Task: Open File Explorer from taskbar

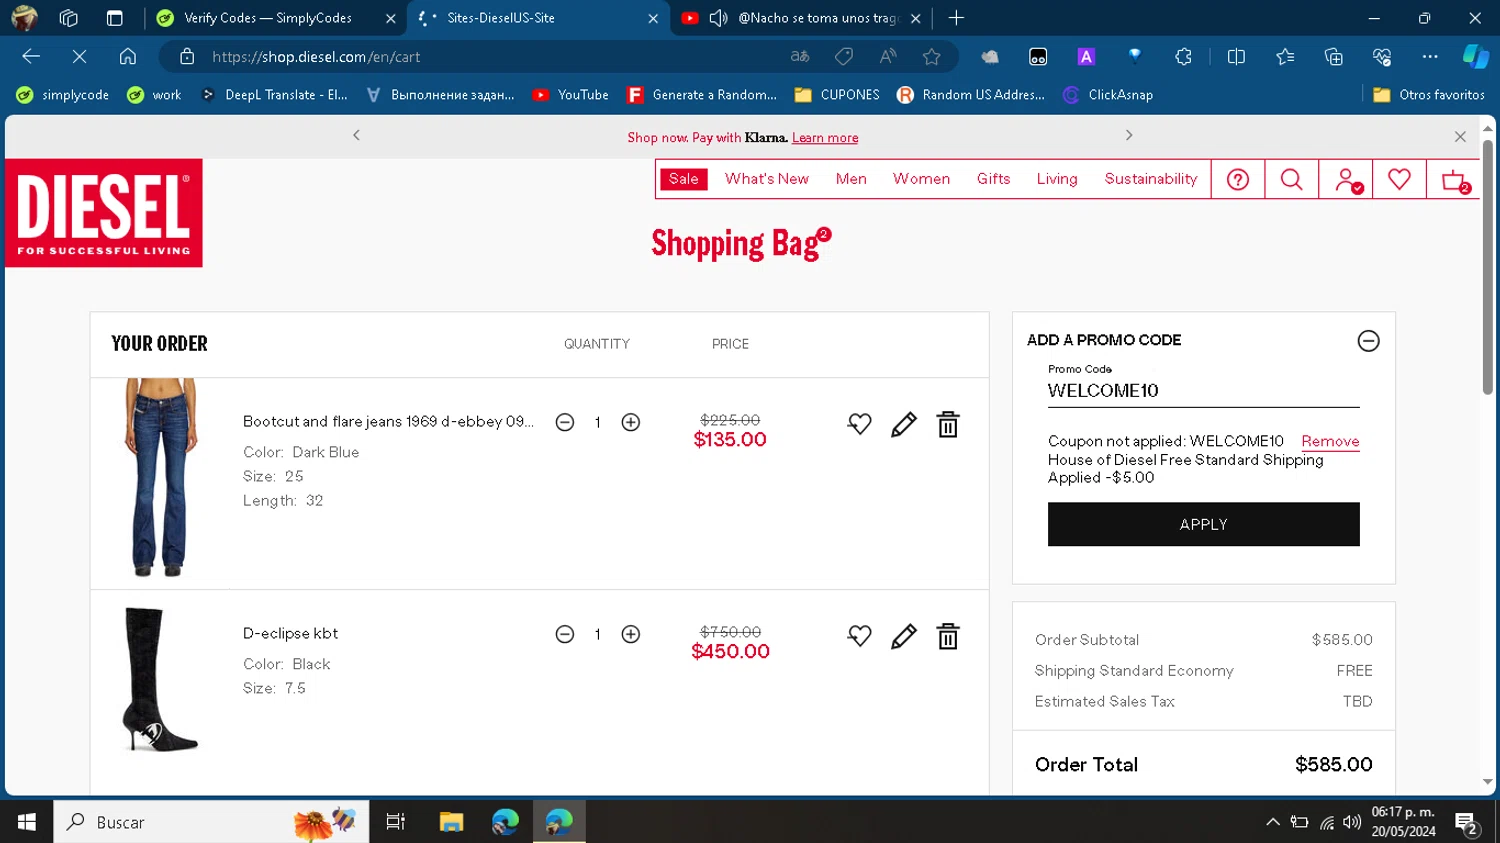Action: point(451,822)
